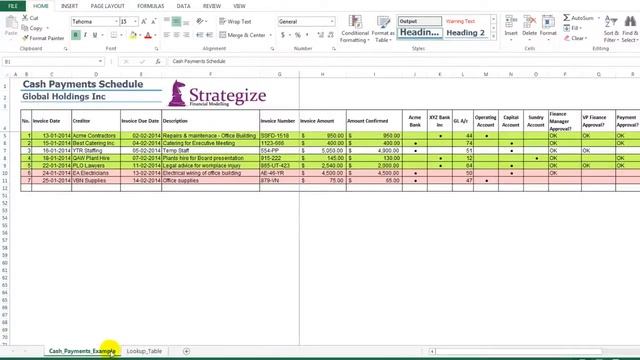Align text to the right

tap(186, 35)
